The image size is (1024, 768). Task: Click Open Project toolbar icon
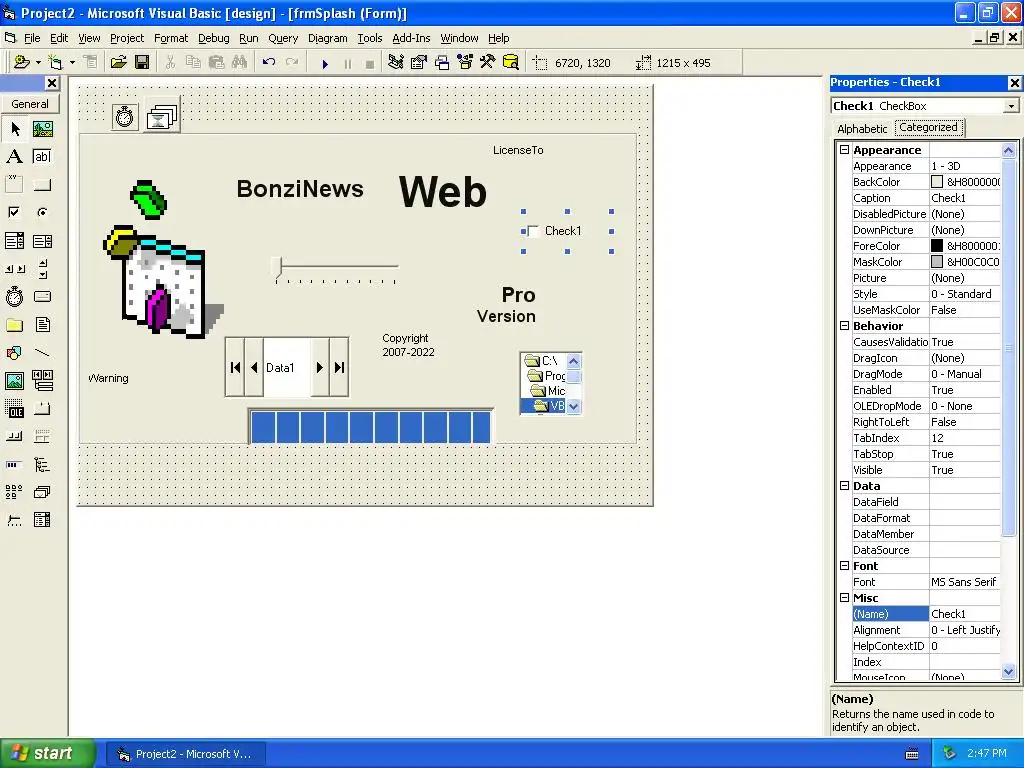[x=118, y=63]
